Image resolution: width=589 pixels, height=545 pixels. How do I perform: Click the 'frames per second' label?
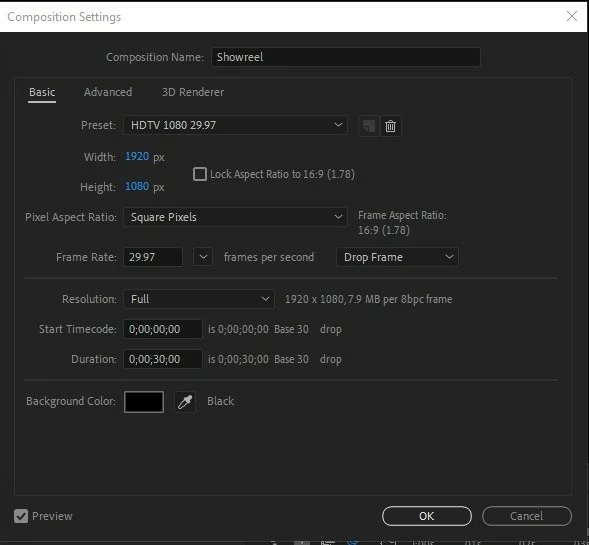point(269,257)
